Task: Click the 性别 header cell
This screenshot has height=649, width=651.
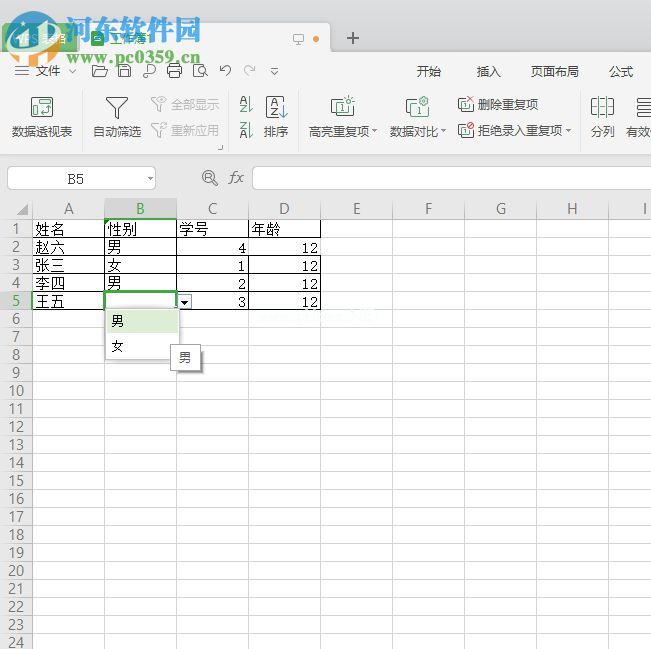Action: pyautogui.click(x=140, y=228)
